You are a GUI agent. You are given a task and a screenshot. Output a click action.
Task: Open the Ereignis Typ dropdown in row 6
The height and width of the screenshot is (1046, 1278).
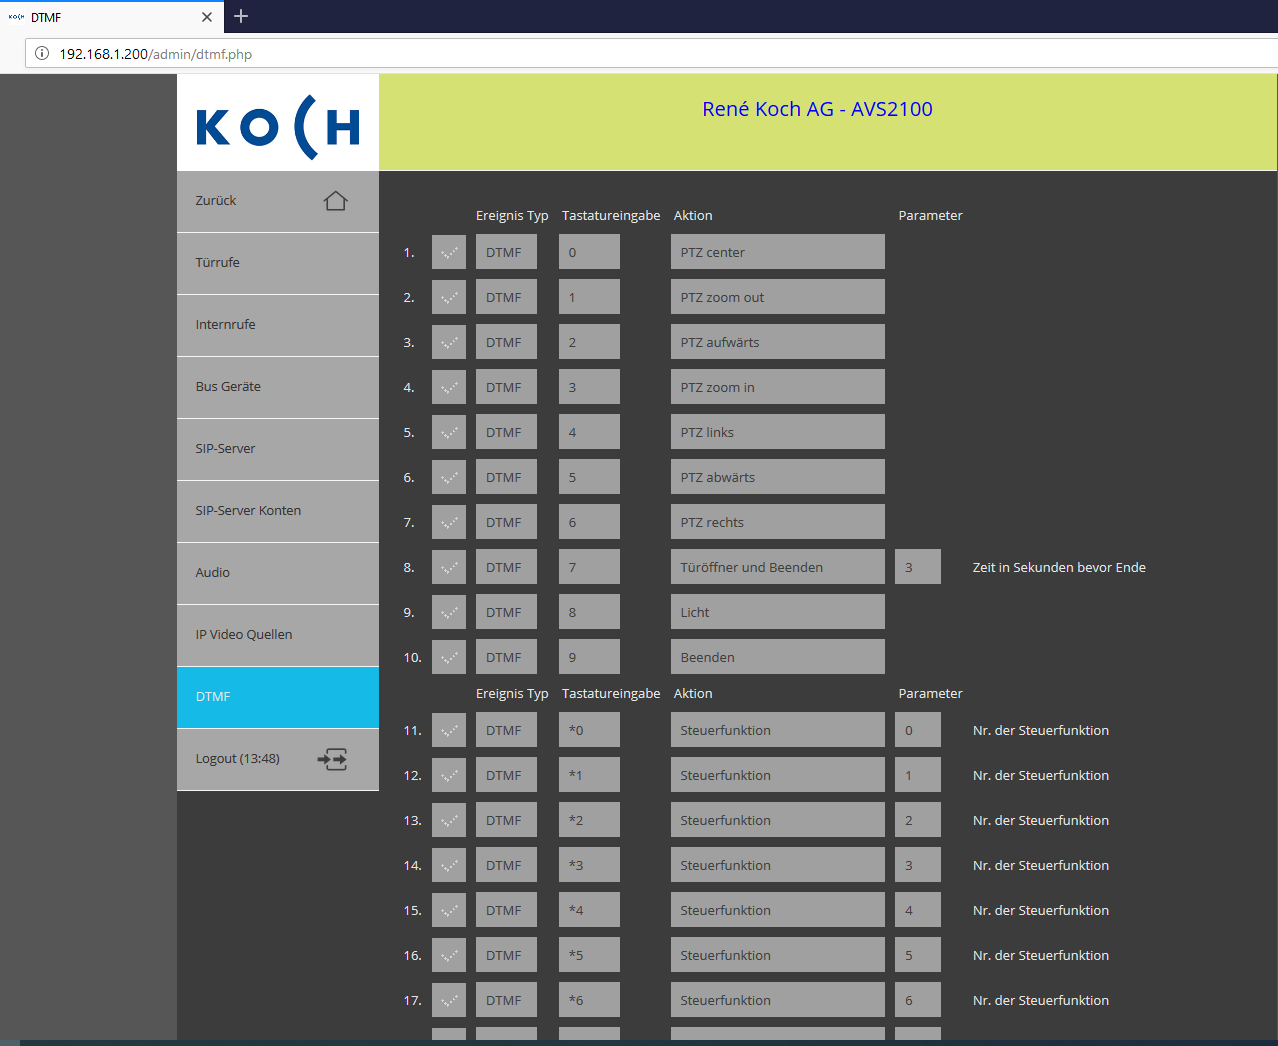506,477
